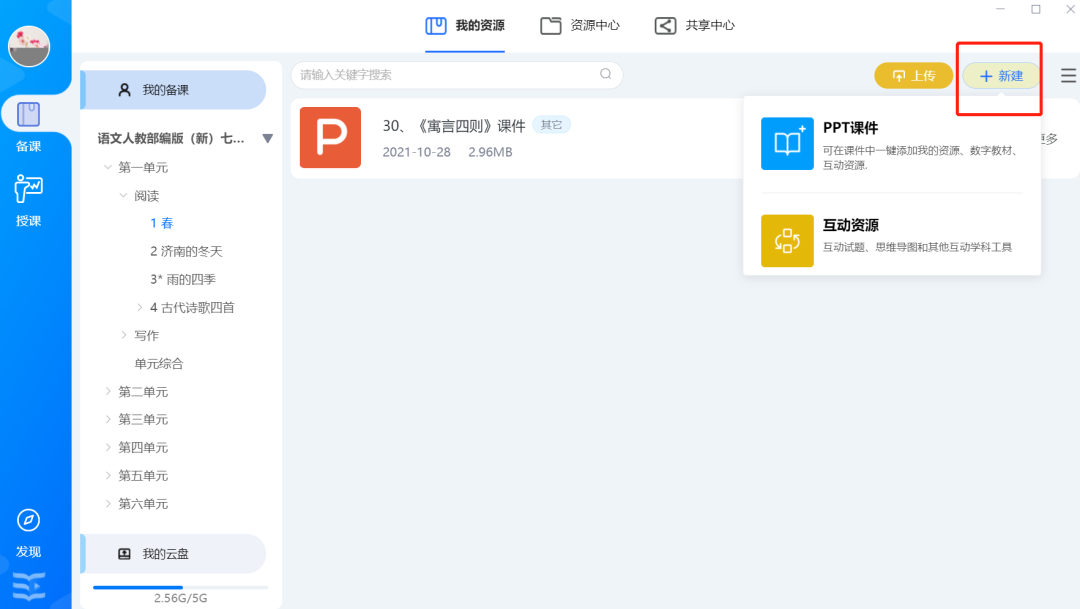
Task: Click the 新建 create new button
Action: point(999,74)
